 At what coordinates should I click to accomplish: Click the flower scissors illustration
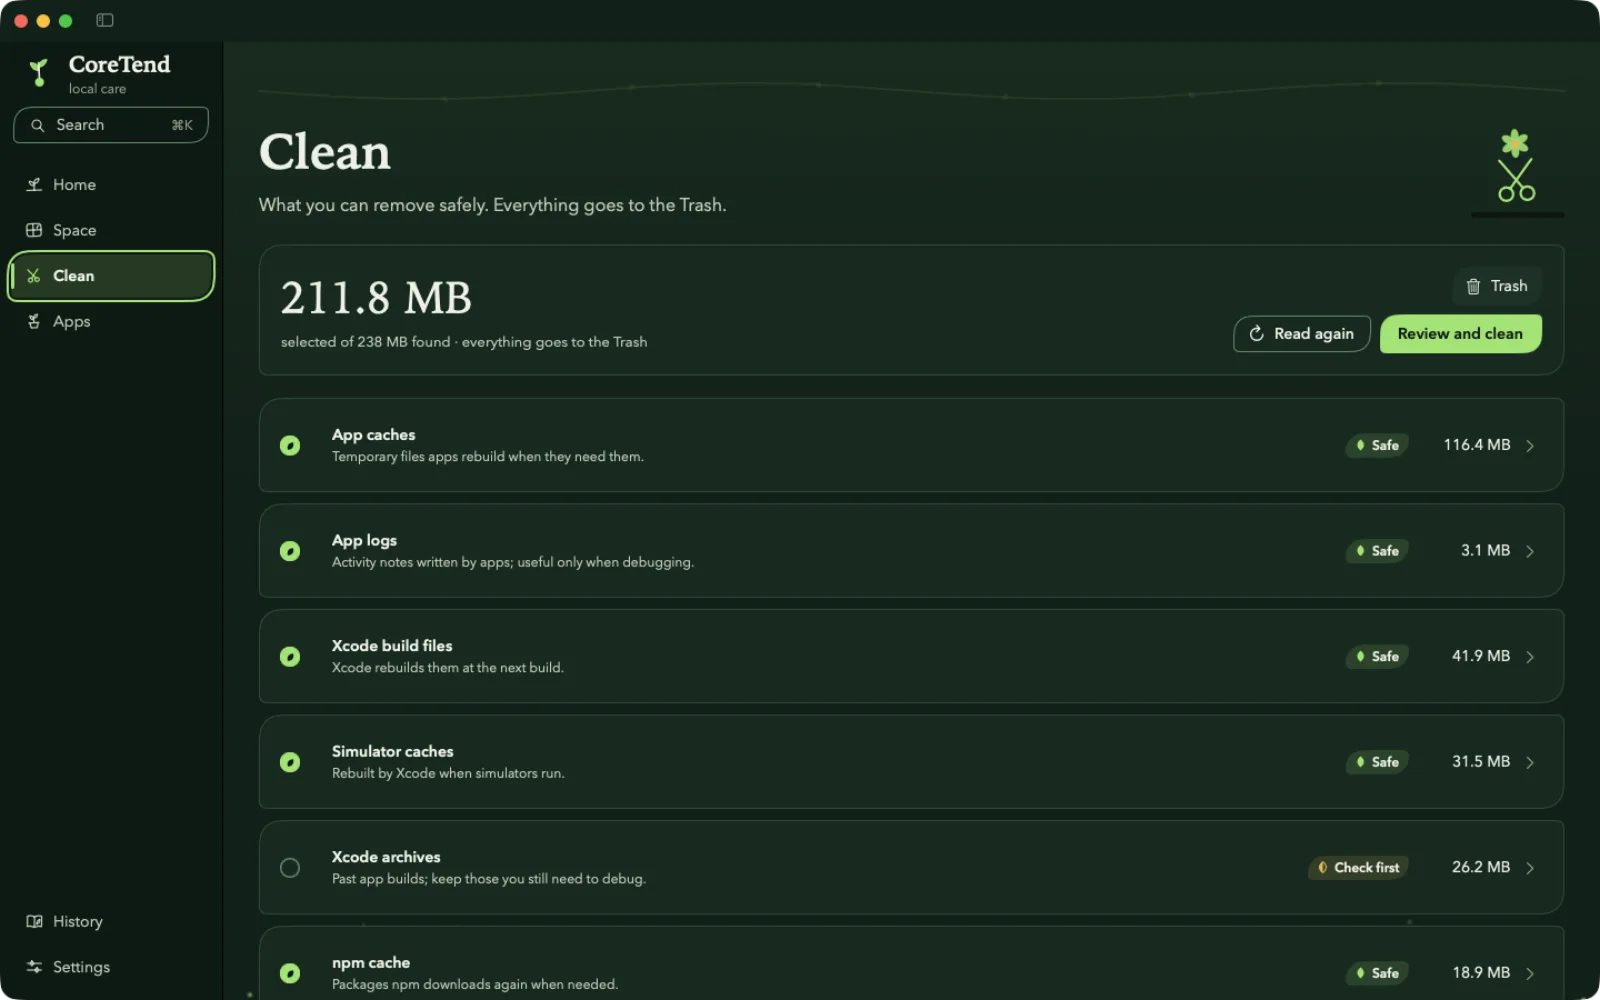1516,166
